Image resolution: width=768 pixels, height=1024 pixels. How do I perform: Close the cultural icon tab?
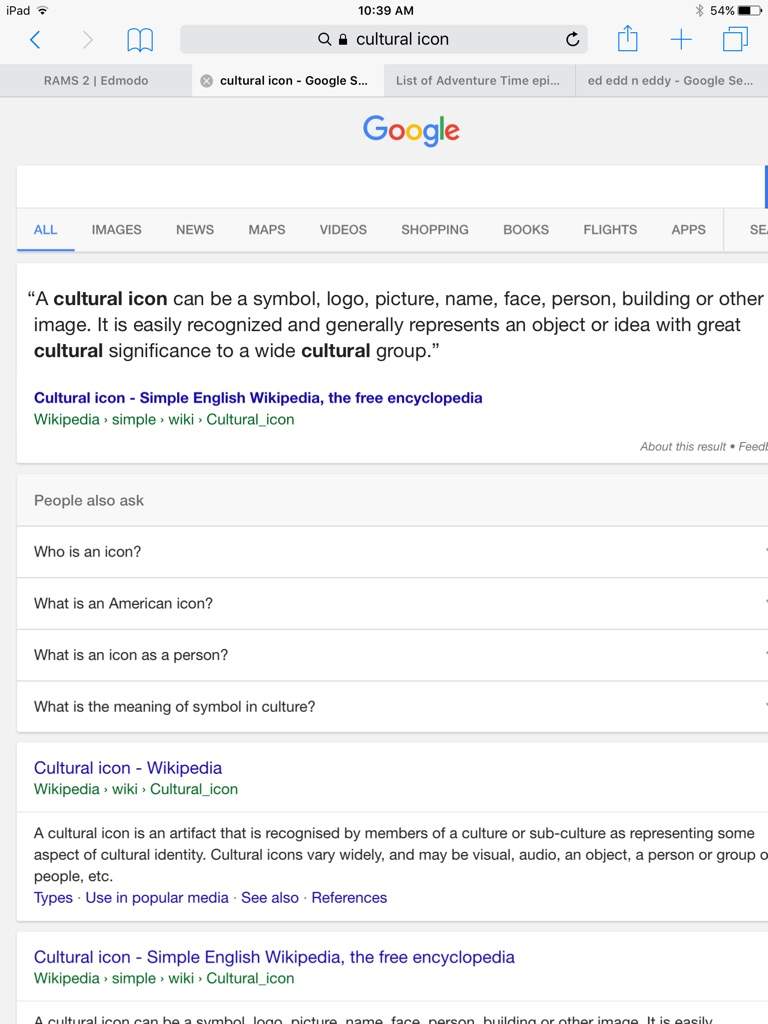pos(206,81)
